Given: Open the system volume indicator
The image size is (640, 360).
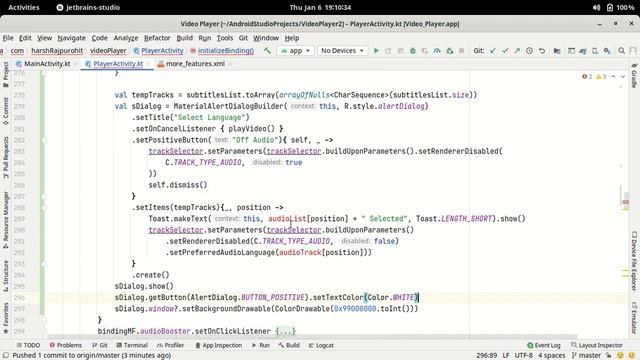Looking at the screenshot, I should pyautogui.click(x=596, y=7).
